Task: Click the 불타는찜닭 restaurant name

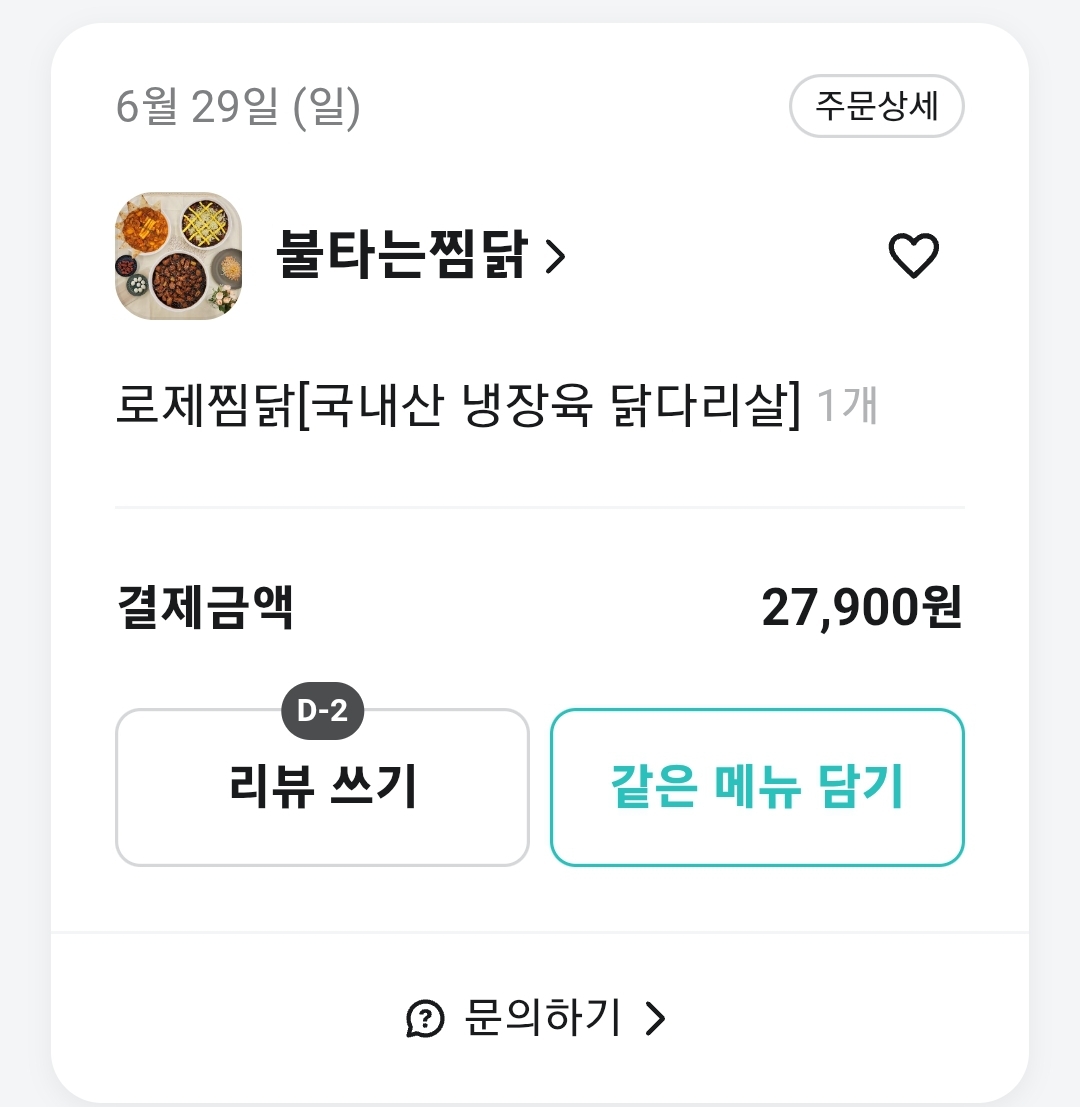Action: click(401, 257)
